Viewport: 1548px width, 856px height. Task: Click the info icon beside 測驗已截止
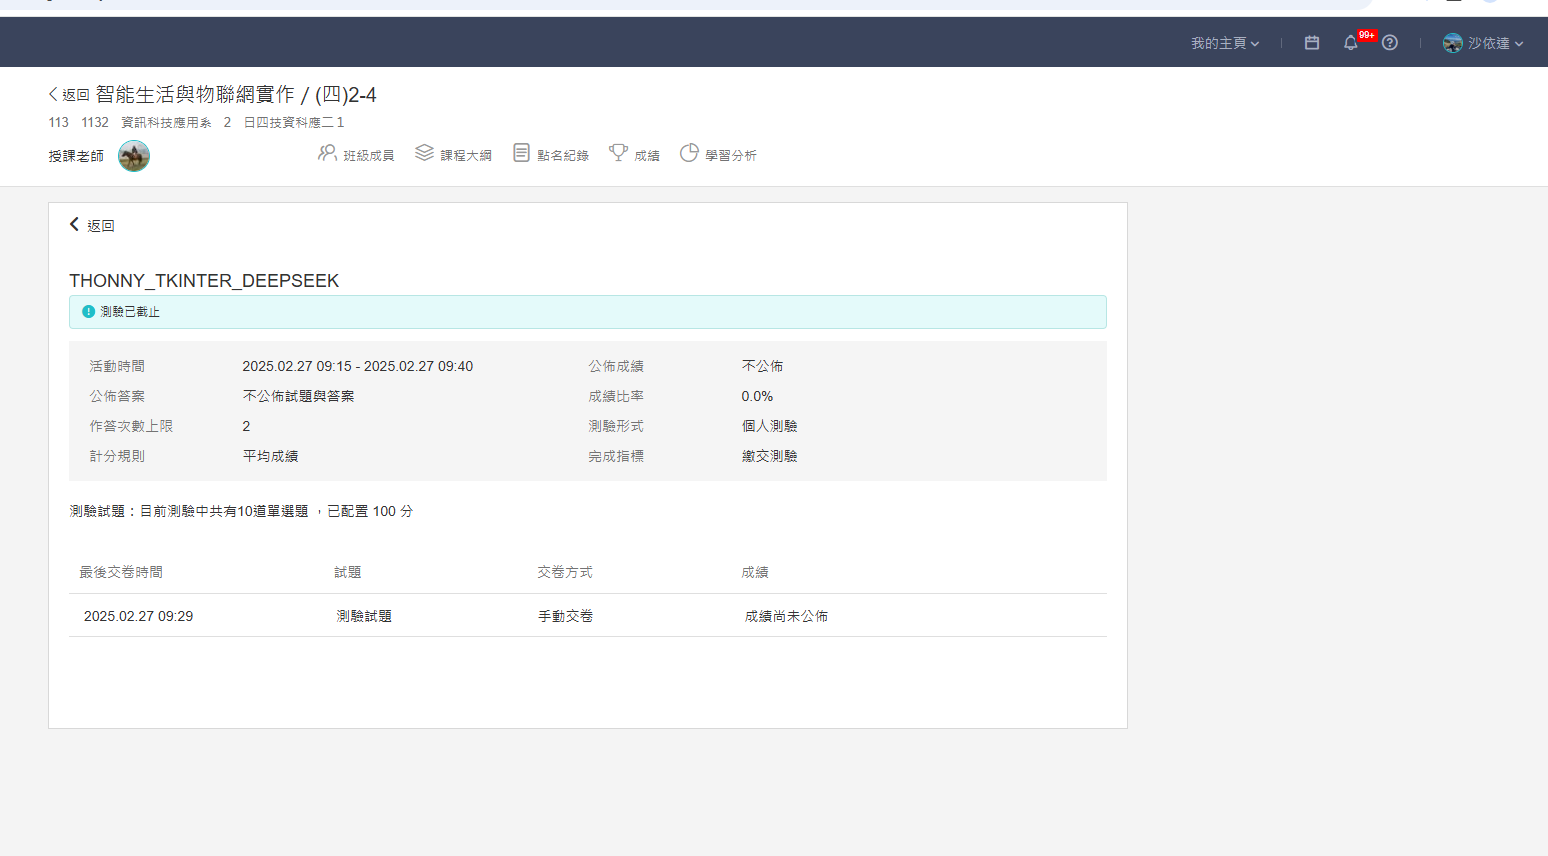(x=88, y=312)
